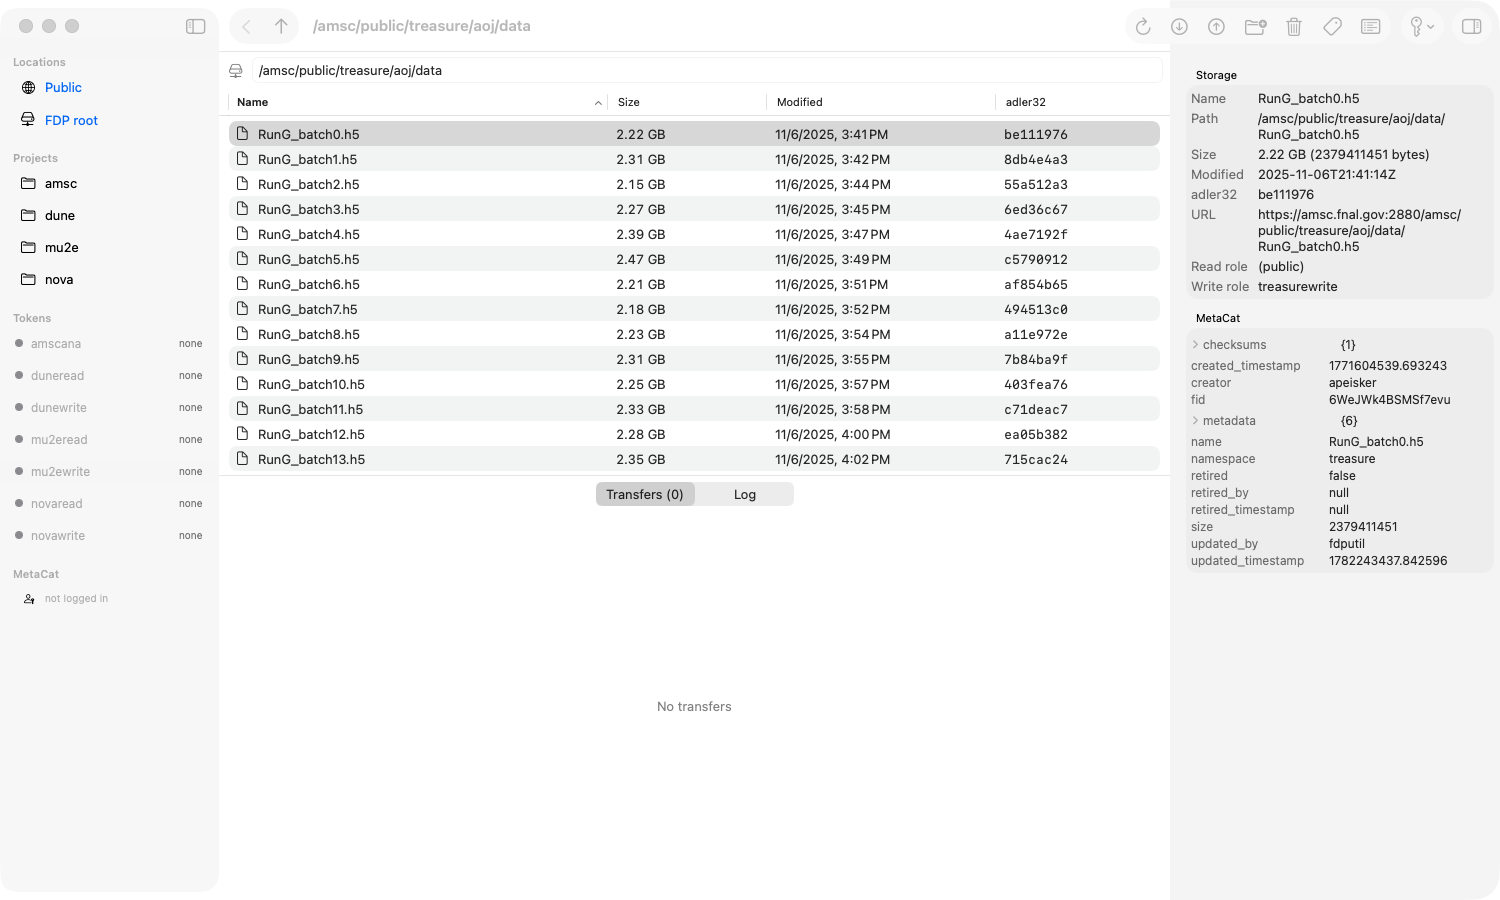
Task: Switch to the Transfers (0) tab
Action: pos(645,495)
